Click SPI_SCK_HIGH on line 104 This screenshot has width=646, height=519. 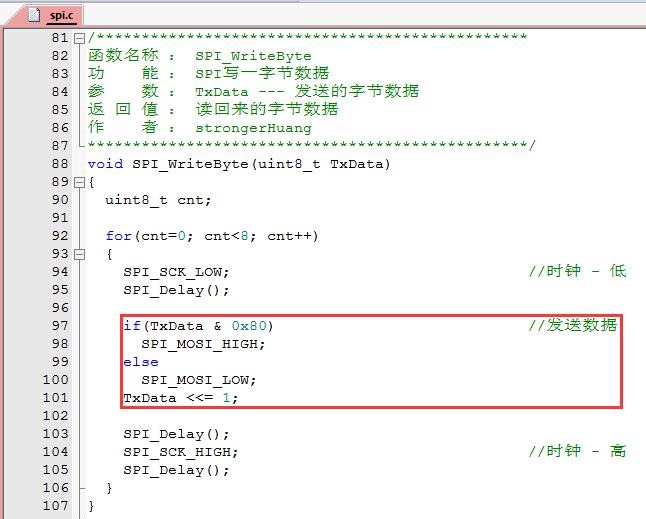click(x=180, y=452)
